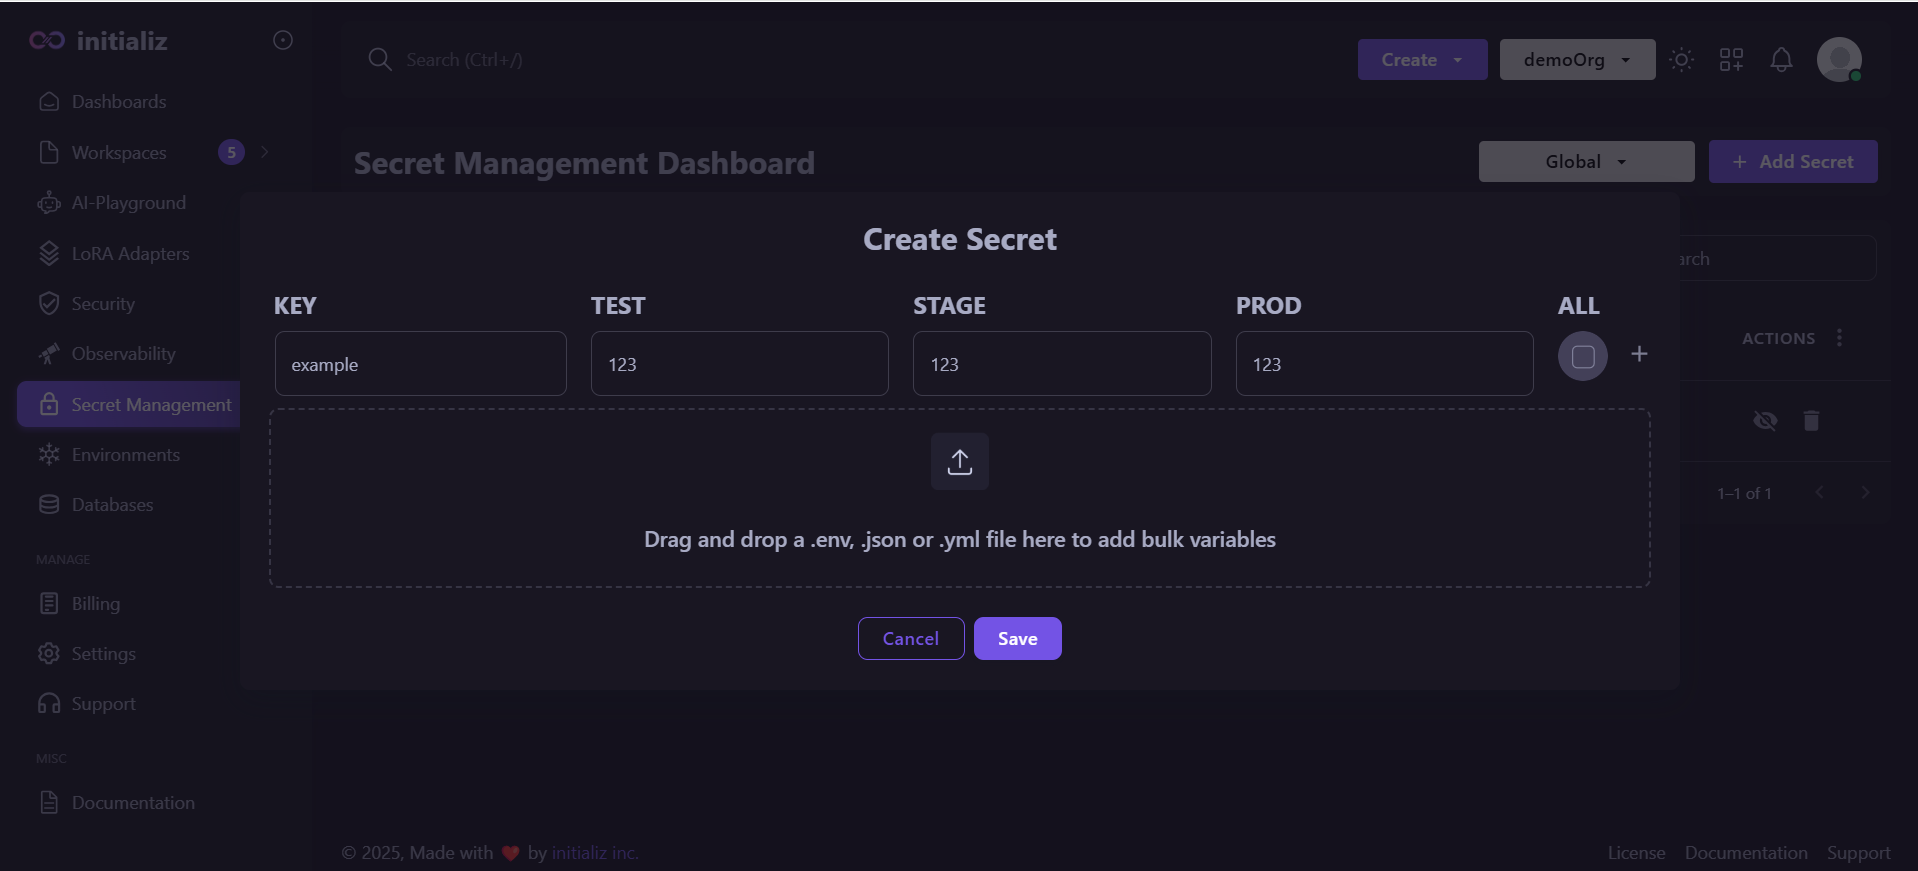Screen dimensions: 1918x871
Task: Click the upload file icon
Action: 960,461
